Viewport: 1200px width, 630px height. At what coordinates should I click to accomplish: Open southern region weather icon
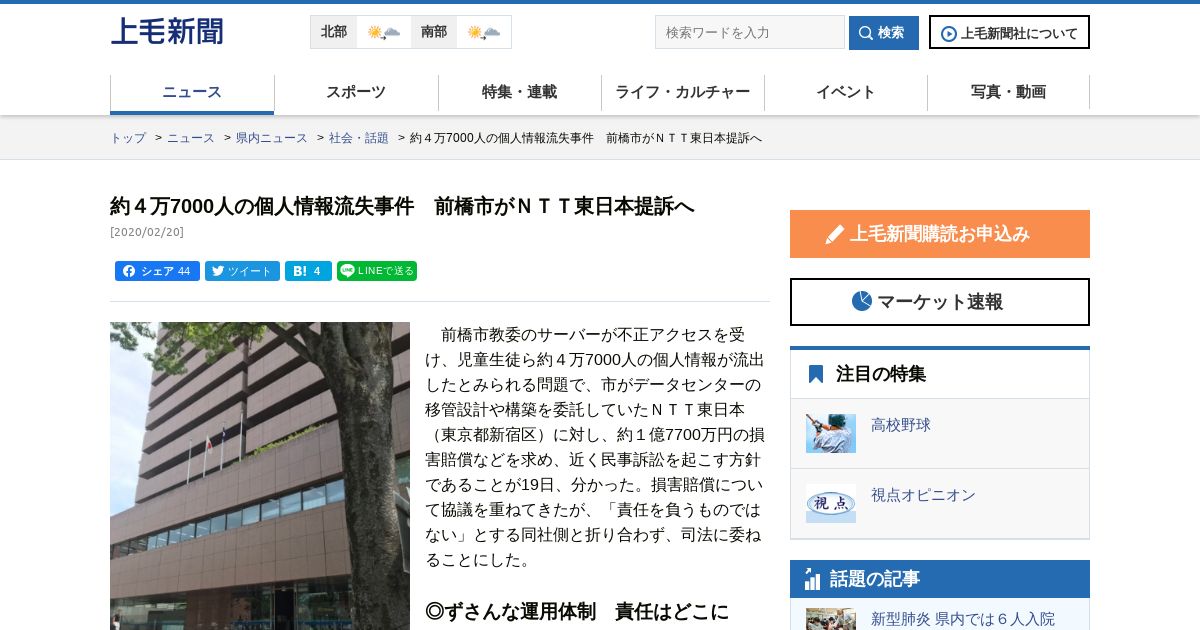[x=484, y=32]
